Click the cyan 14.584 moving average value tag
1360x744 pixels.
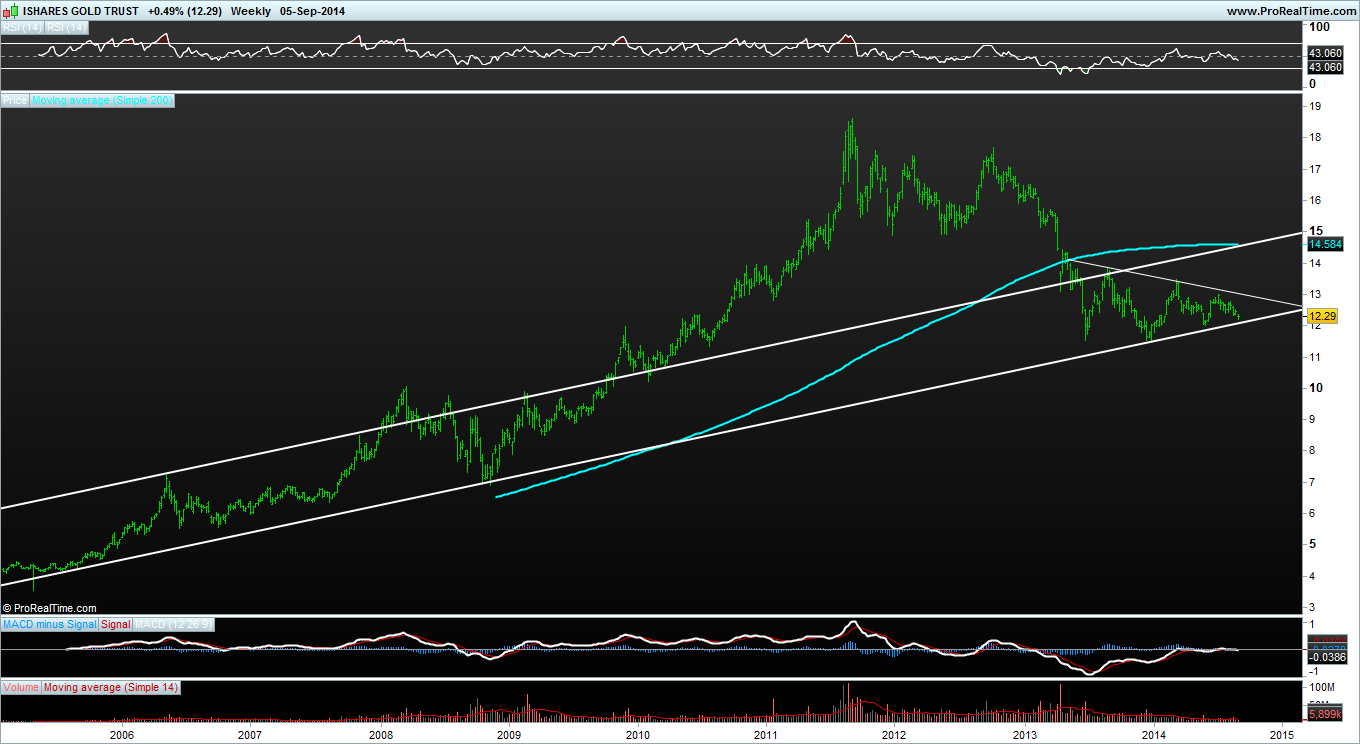pos(1324,244)
